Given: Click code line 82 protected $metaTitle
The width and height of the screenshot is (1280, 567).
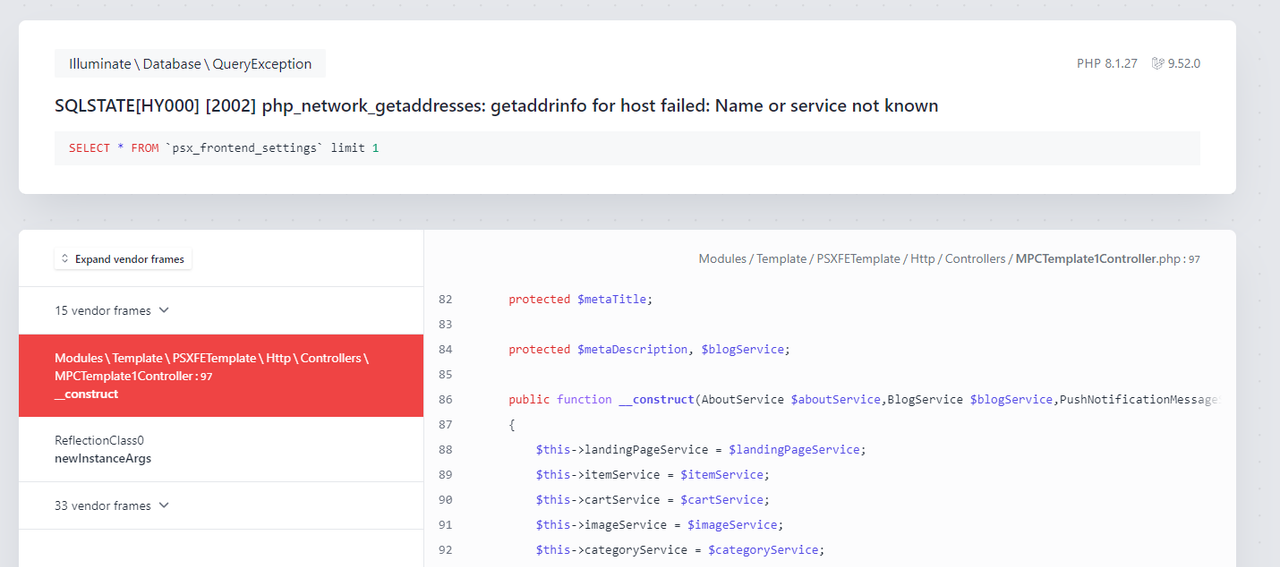Looking at the screenshot, I should (580, 299).
